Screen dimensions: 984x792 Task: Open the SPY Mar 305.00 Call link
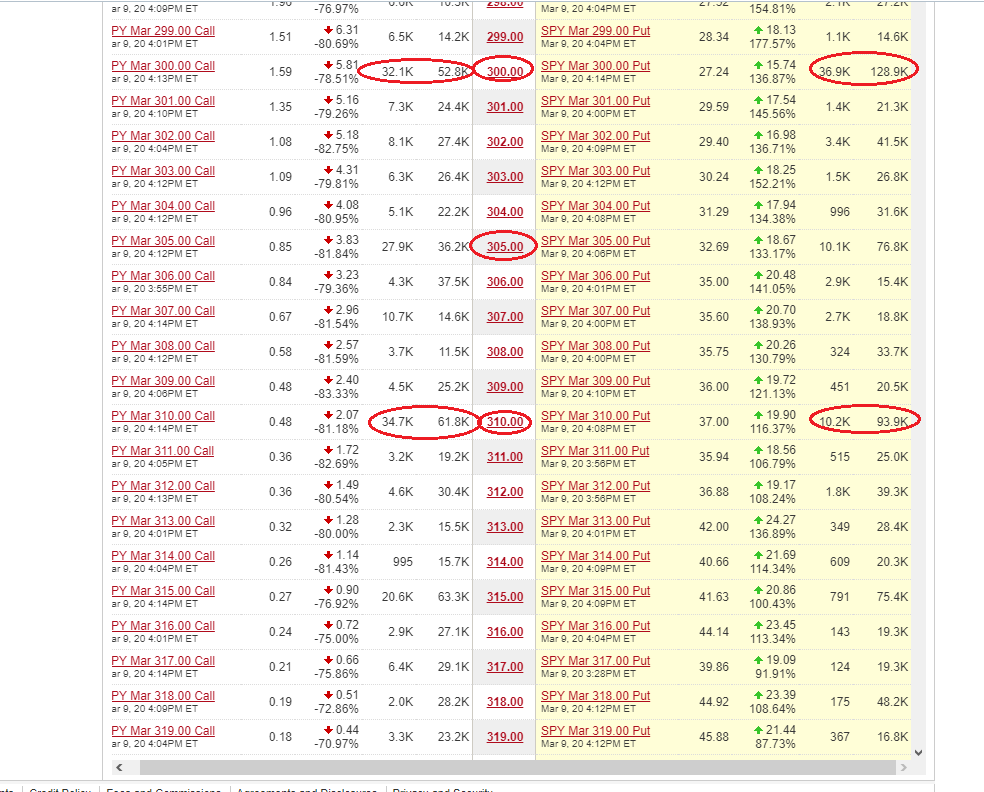163,241
